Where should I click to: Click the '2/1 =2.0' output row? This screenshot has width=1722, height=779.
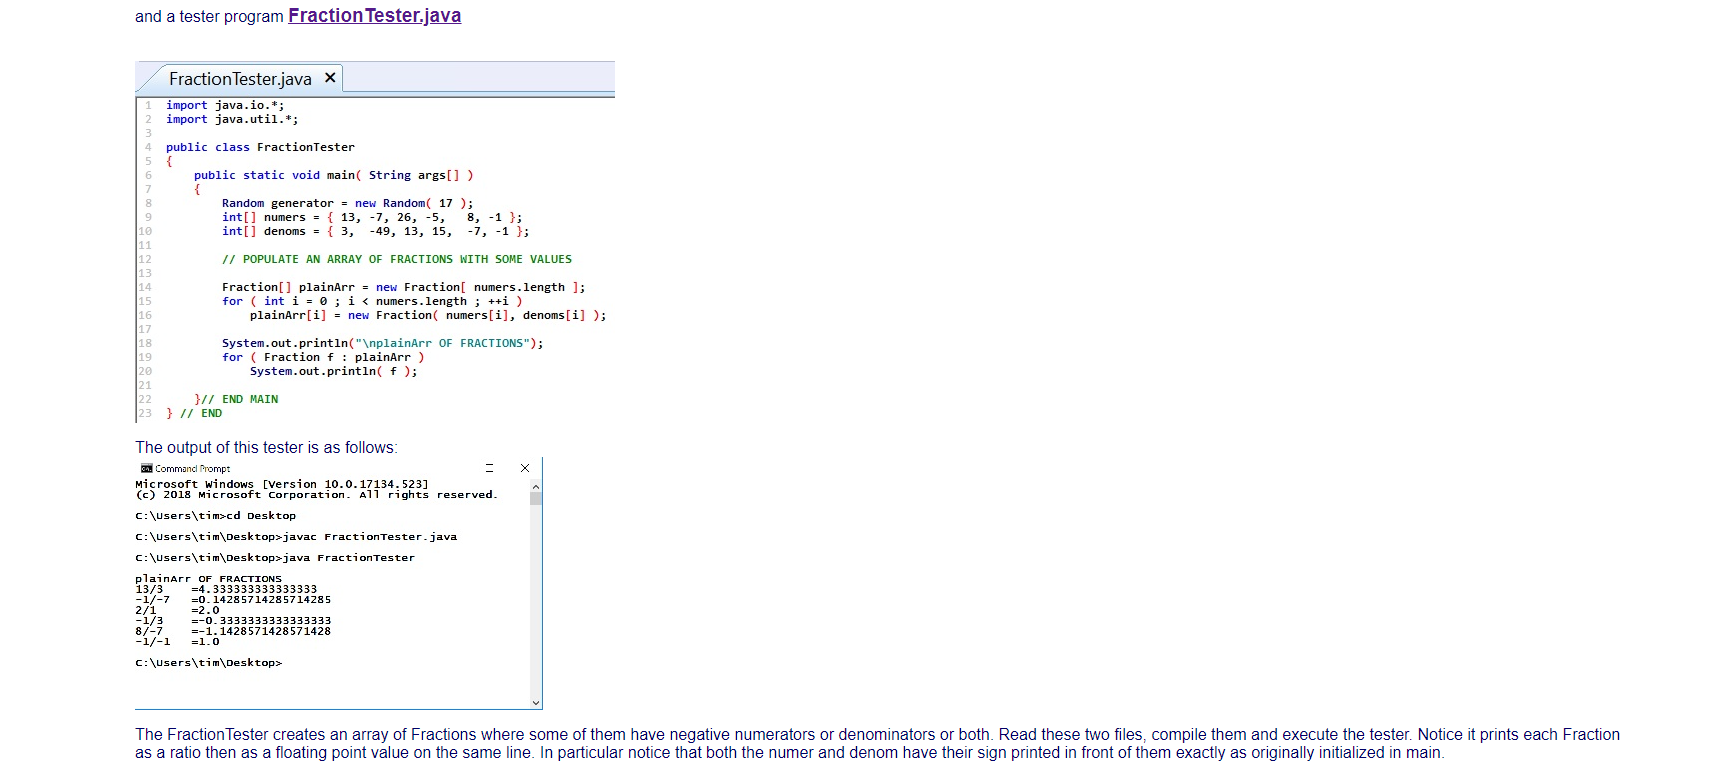pos(177,610)
